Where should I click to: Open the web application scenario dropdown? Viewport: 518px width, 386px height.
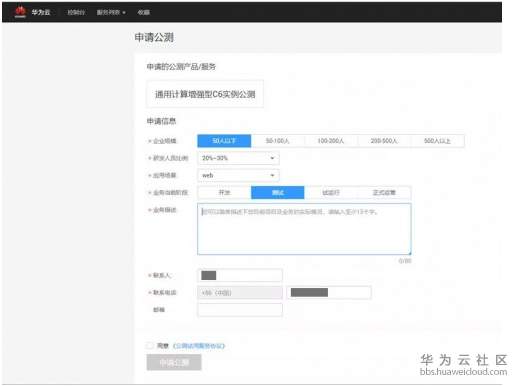(x=238, y=175)
